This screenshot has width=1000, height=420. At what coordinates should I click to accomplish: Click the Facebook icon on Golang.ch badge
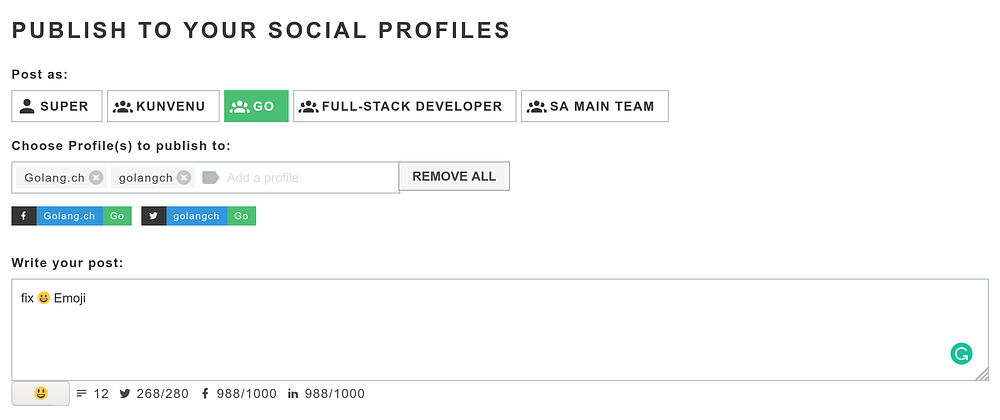(x=24, y=216)
